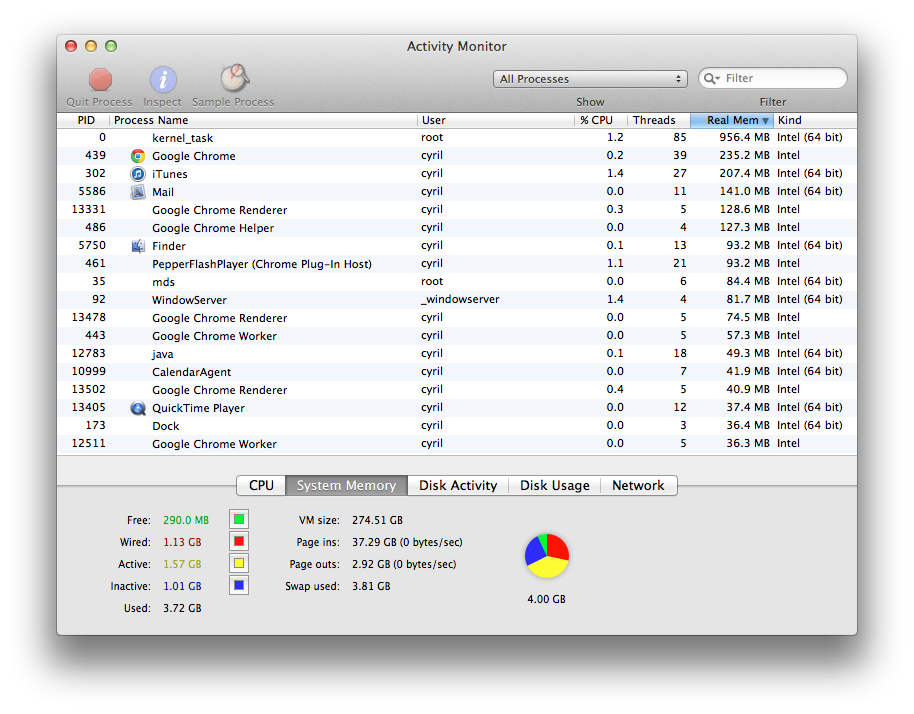This screenshot has width=914, height=714.
Task: Select the Google Chrome Helper row
Action: coord(457,227)
